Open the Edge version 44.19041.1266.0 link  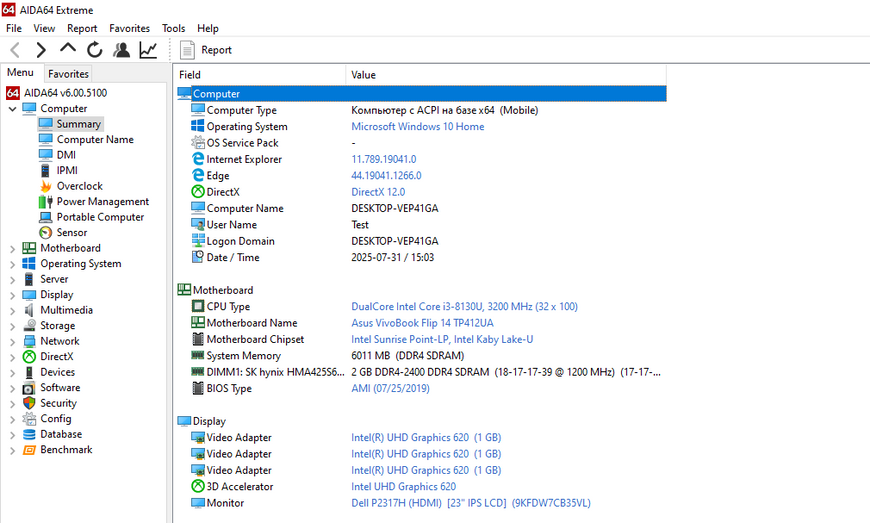click(386, 176)
